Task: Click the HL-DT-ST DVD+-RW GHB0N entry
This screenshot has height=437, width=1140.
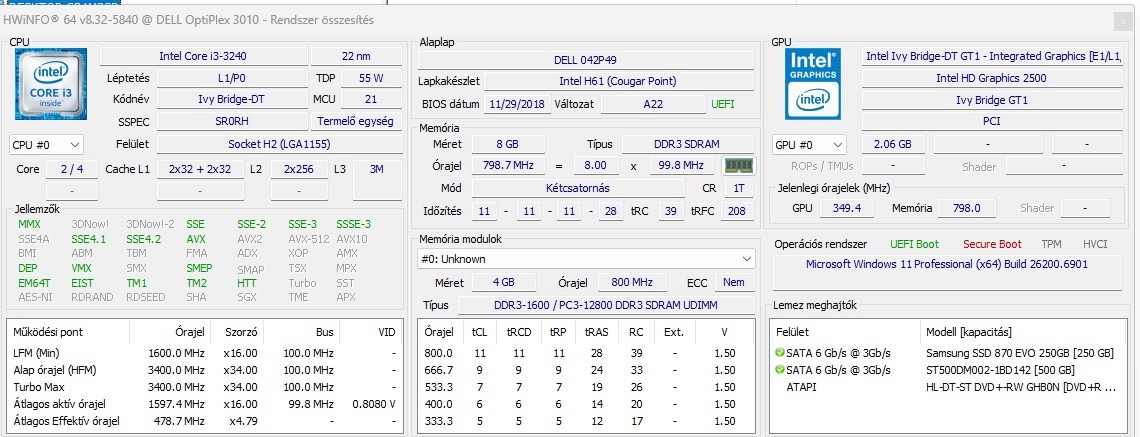Action: (x=1020, y=387)
